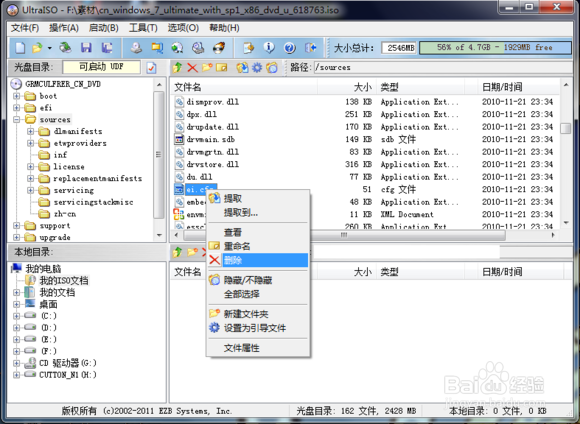
Task: Select the zh-cn folder in disc tree
Action: pyautogui.click(x=65, y=214)
